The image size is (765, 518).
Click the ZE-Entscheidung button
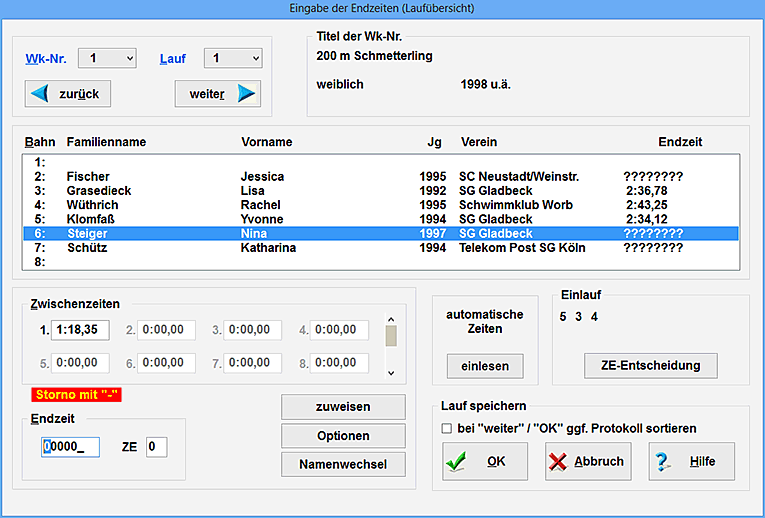(650, 365)
